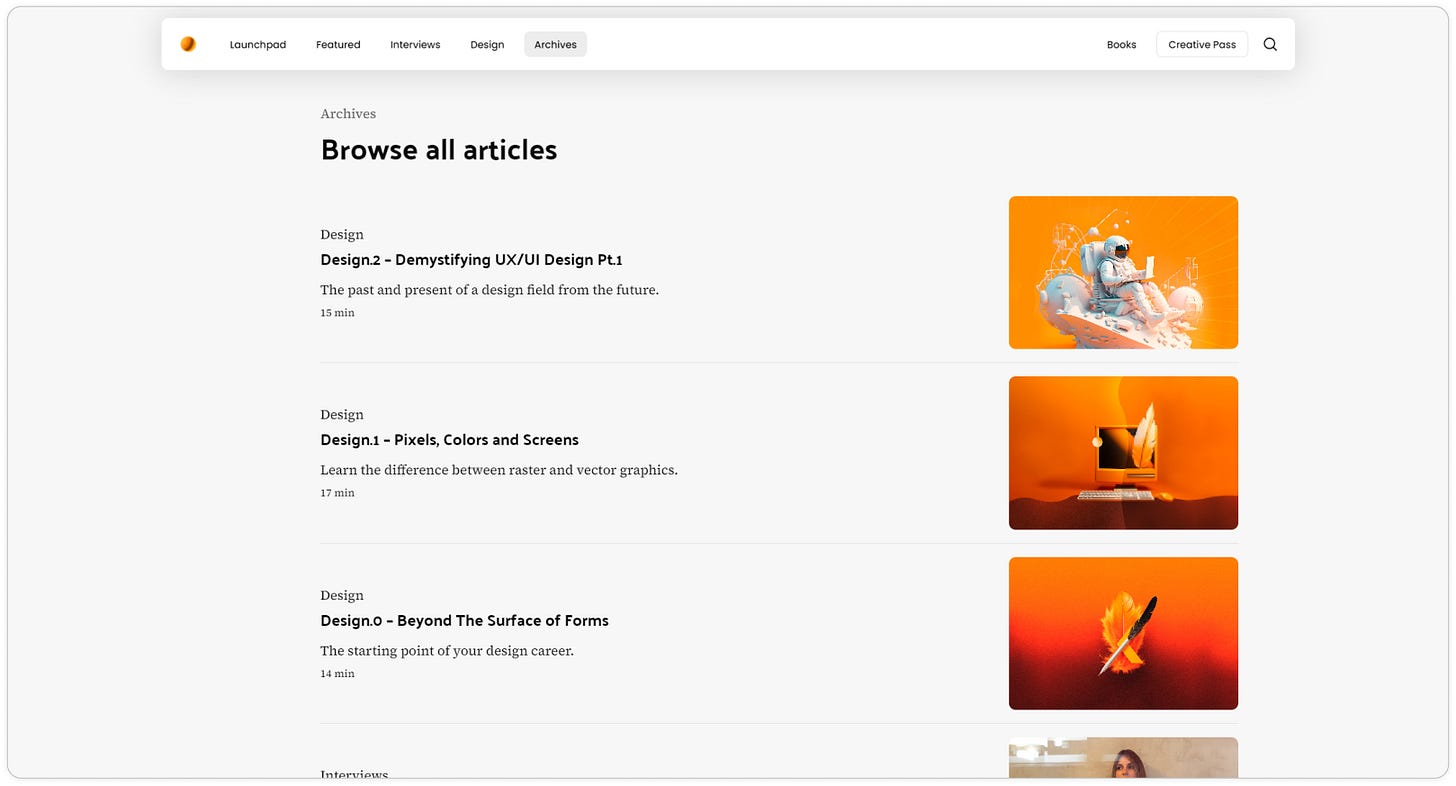Click the orange sphere site logo
1456x786 pixels.
click(188, 44)
